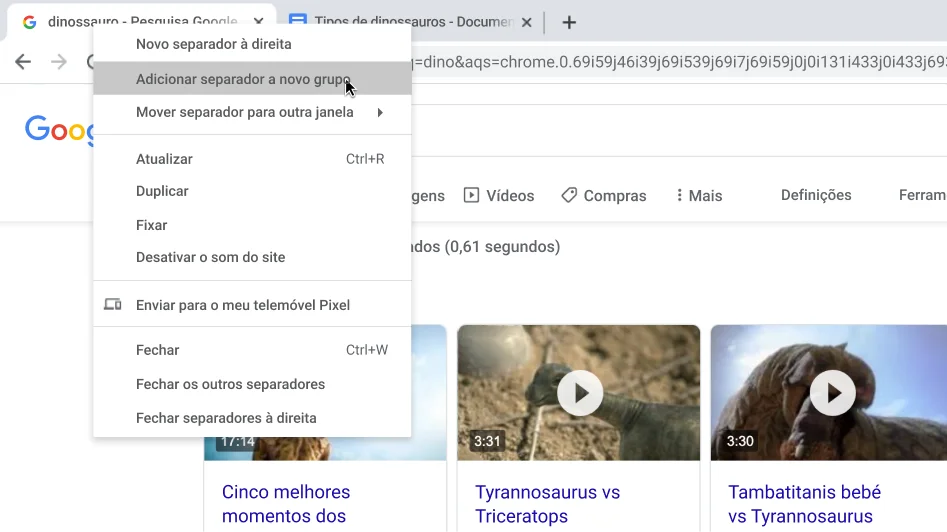Screen dimensions: 947x532
Task: Choose Adicionar separador a novo grupo
Action: click(x=243, y=79)
